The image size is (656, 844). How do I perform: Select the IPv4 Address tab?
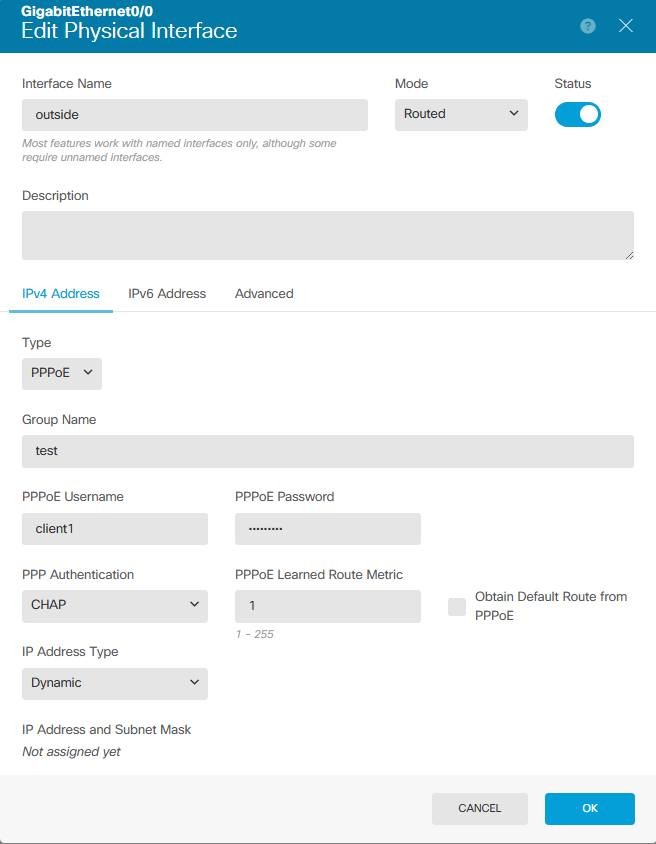(x=61, y=294)
